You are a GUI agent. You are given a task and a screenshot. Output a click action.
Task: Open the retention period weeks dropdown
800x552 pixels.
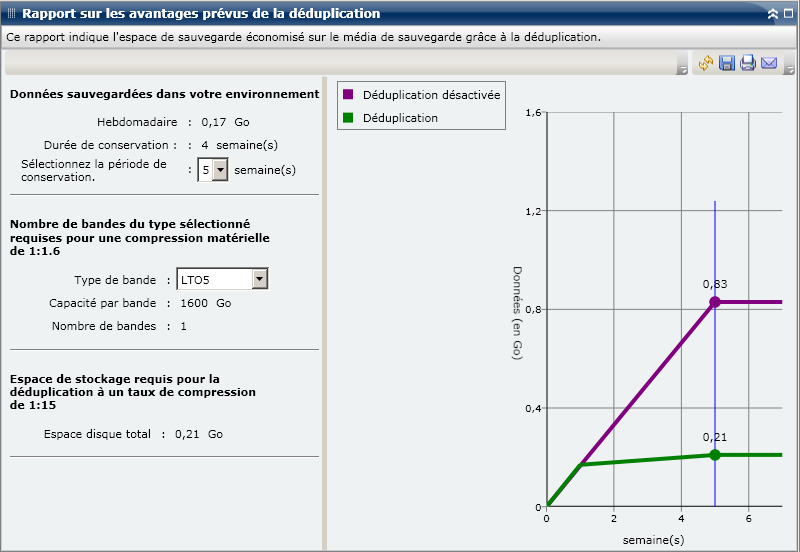click(x=221, y=170)
